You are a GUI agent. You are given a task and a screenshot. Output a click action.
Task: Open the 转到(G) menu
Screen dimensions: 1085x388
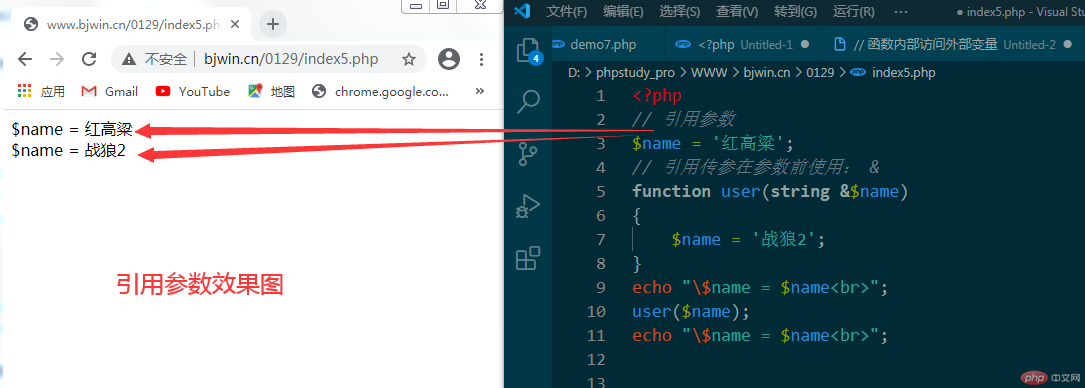pyautogui.click(x=796, y=12)
